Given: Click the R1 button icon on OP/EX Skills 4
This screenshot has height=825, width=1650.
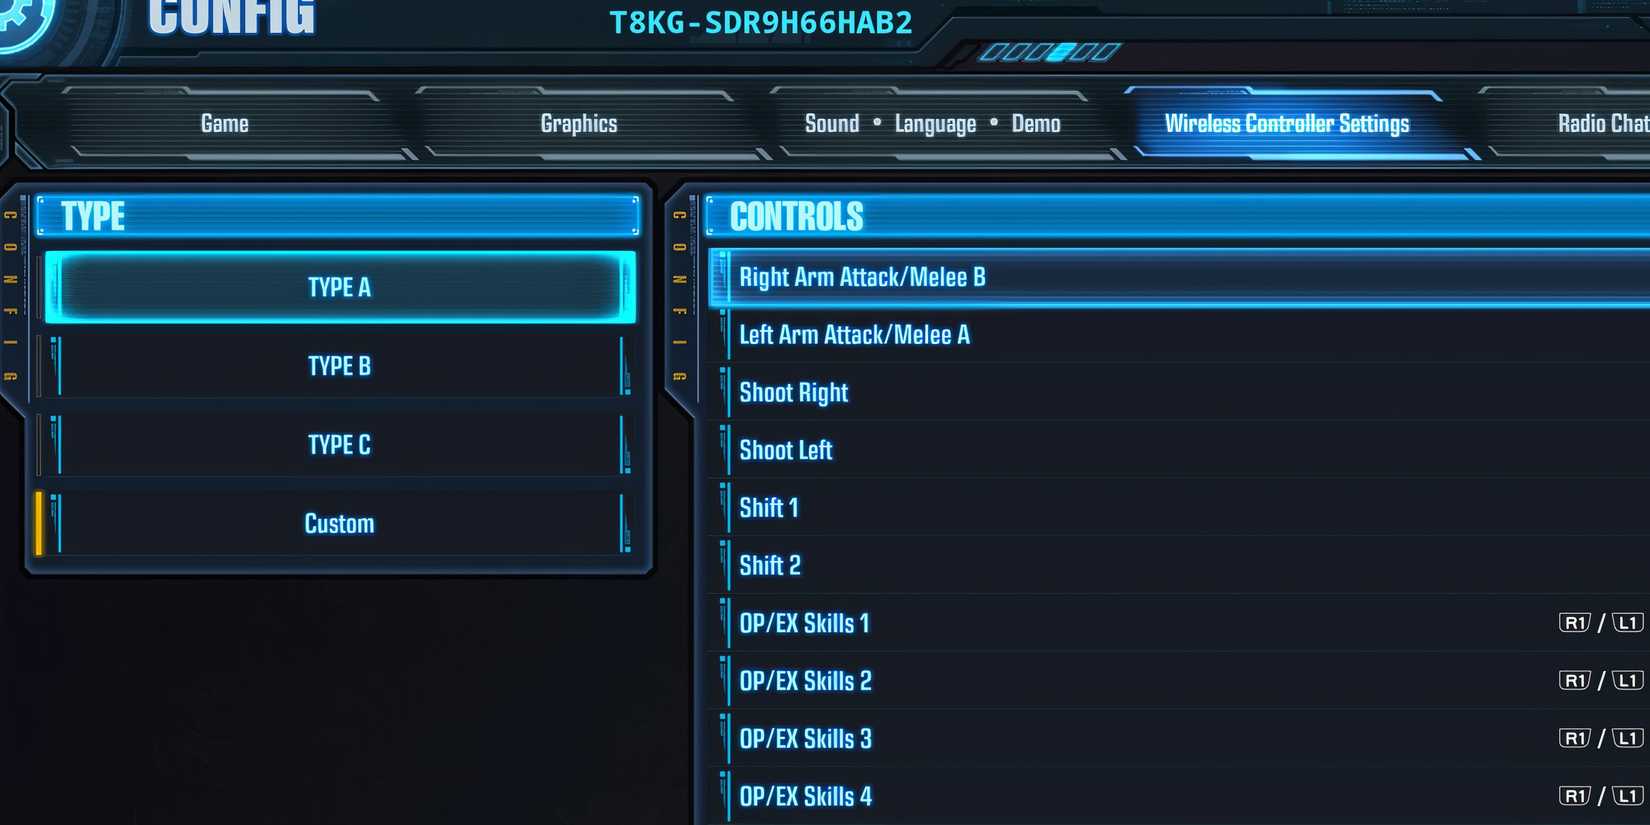Looking at the screenshot, I should click(1574, 796).
